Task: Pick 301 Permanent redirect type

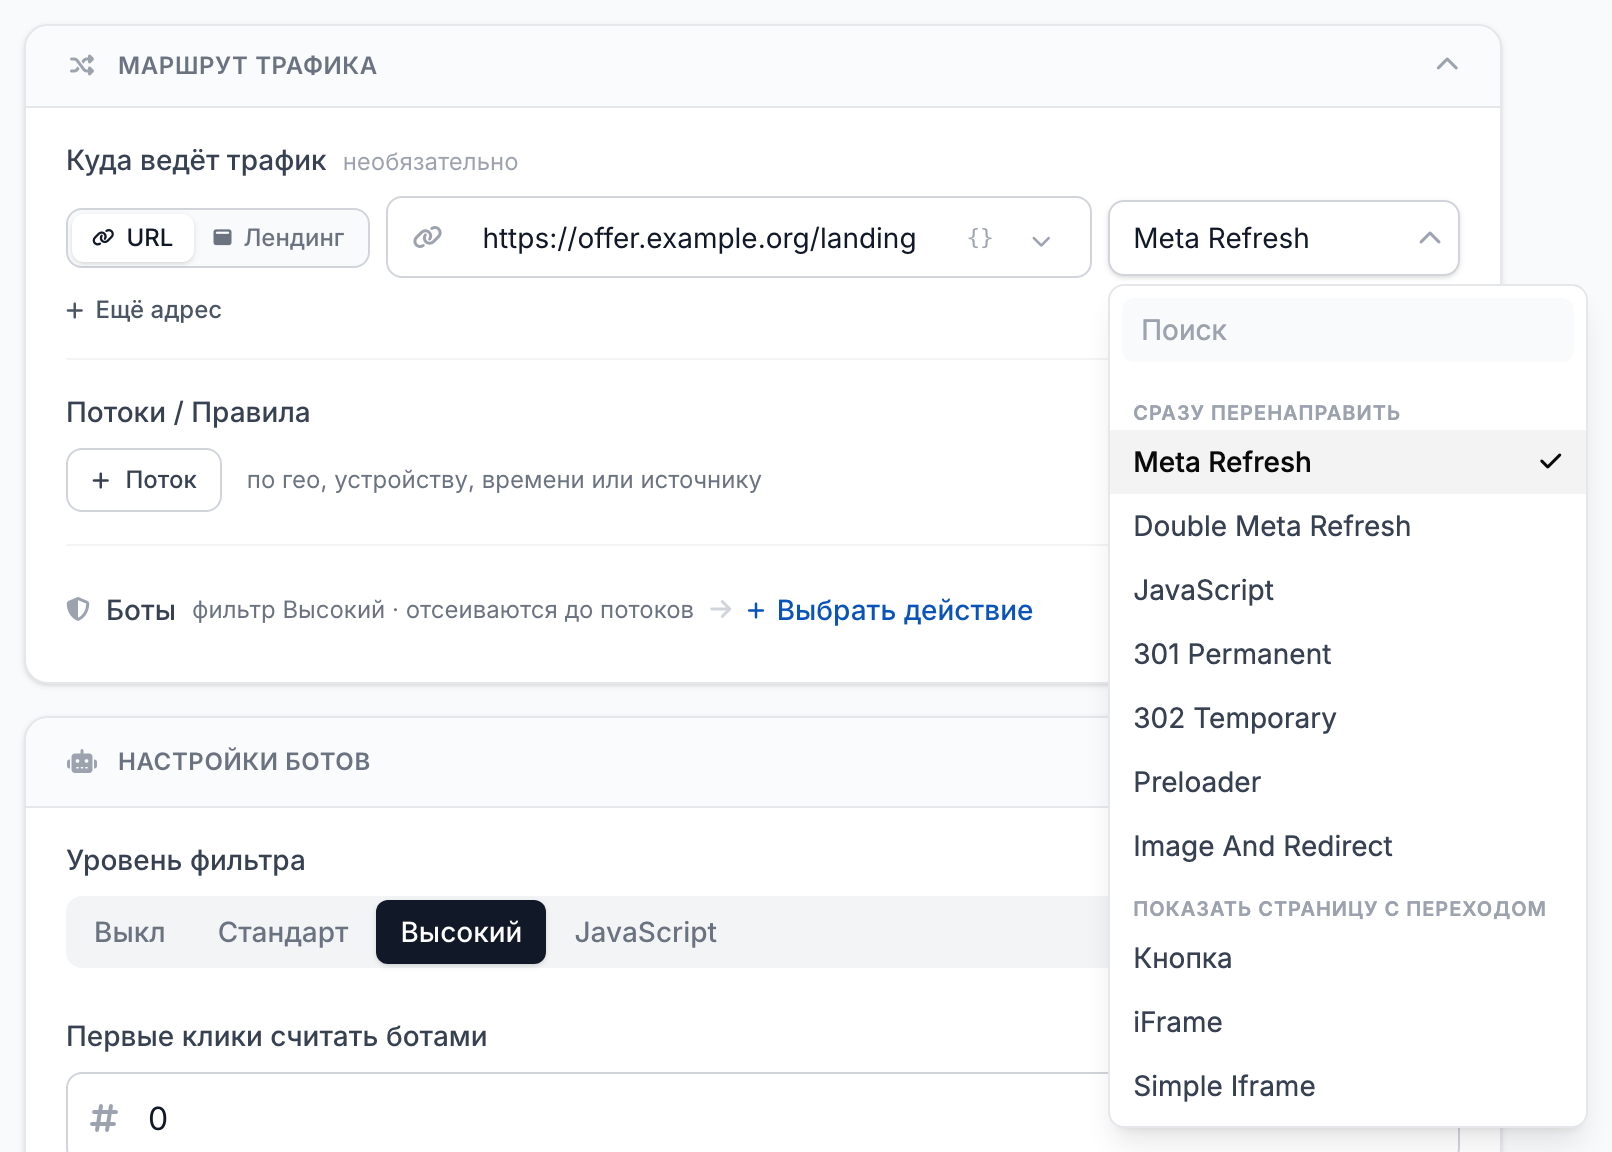Action: point(1348,654)
